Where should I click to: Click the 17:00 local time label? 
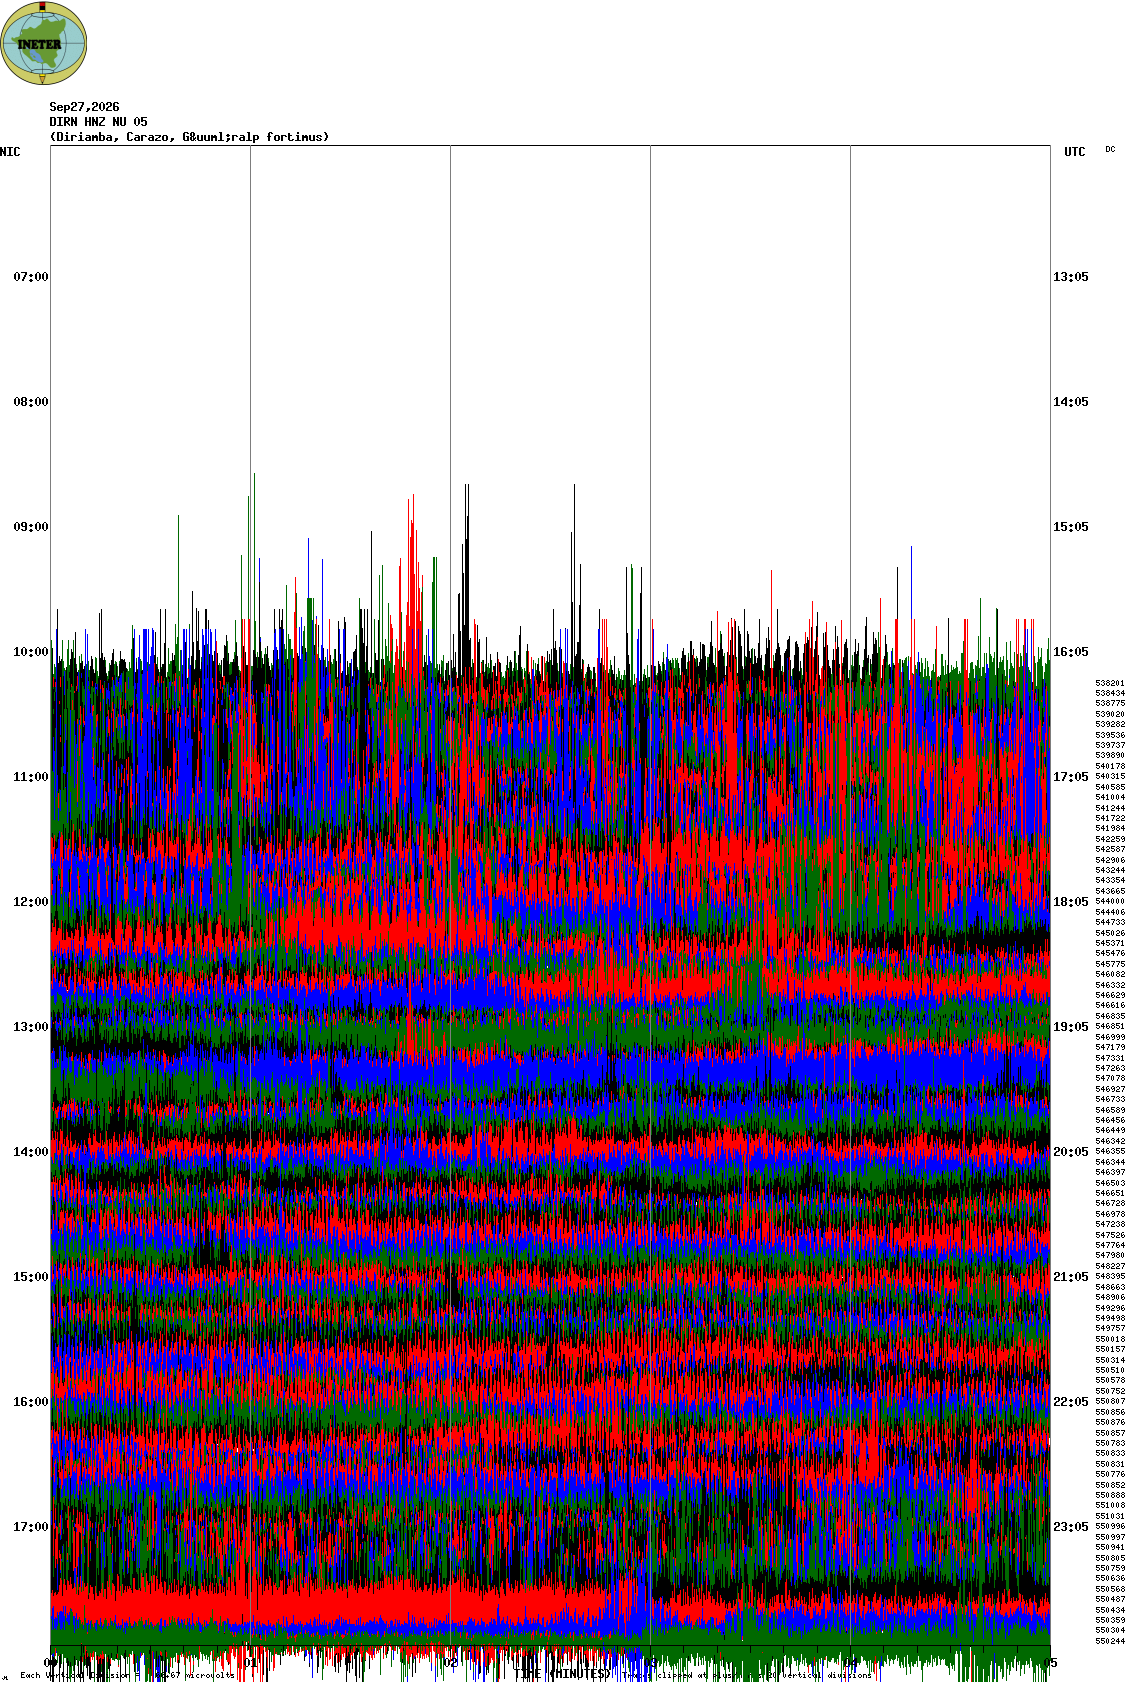pyautogui.click(x=31, y=1527)
